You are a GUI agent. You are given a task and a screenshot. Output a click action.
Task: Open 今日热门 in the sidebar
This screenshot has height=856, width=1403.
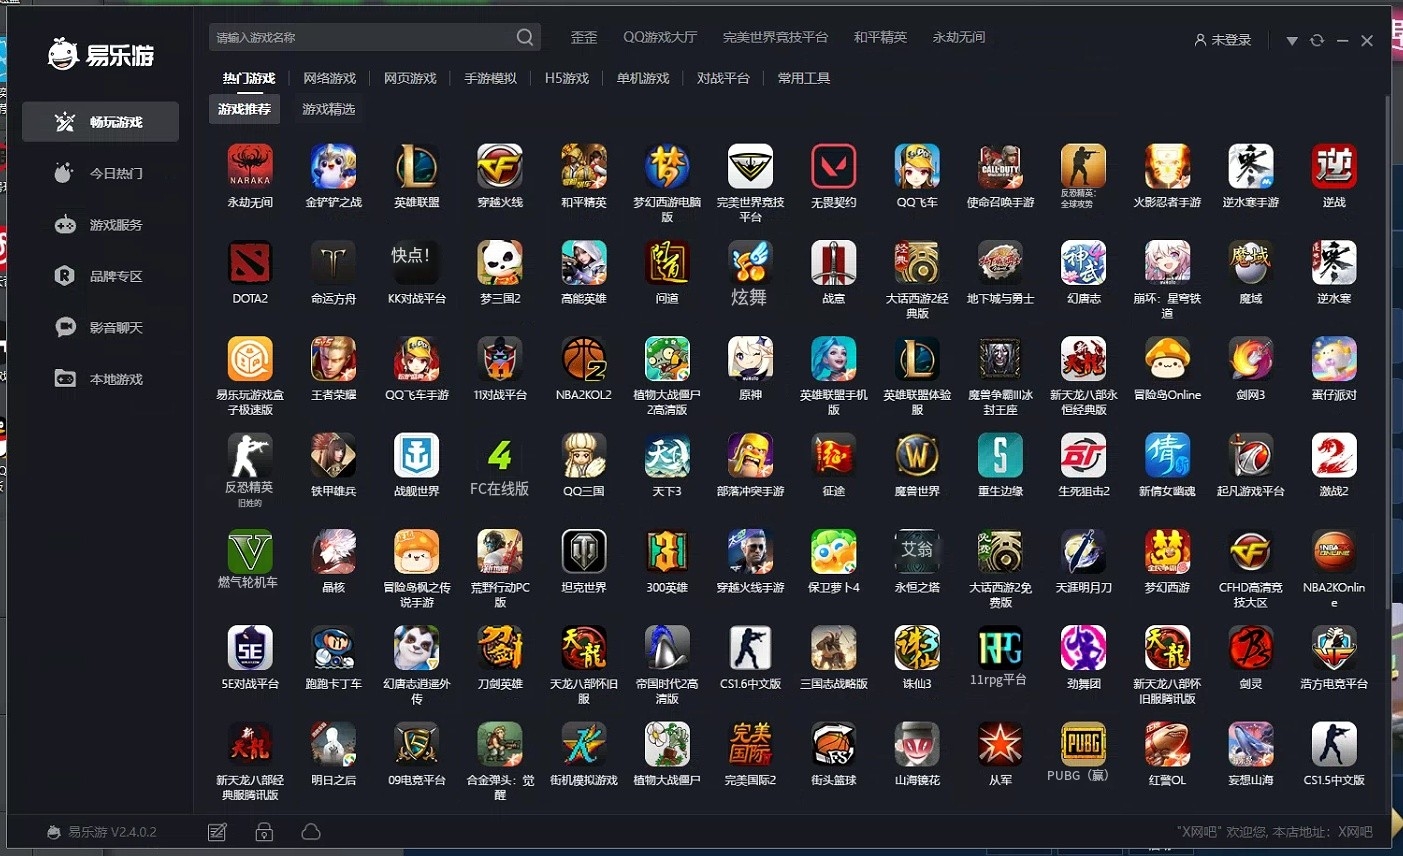(101, 173)
